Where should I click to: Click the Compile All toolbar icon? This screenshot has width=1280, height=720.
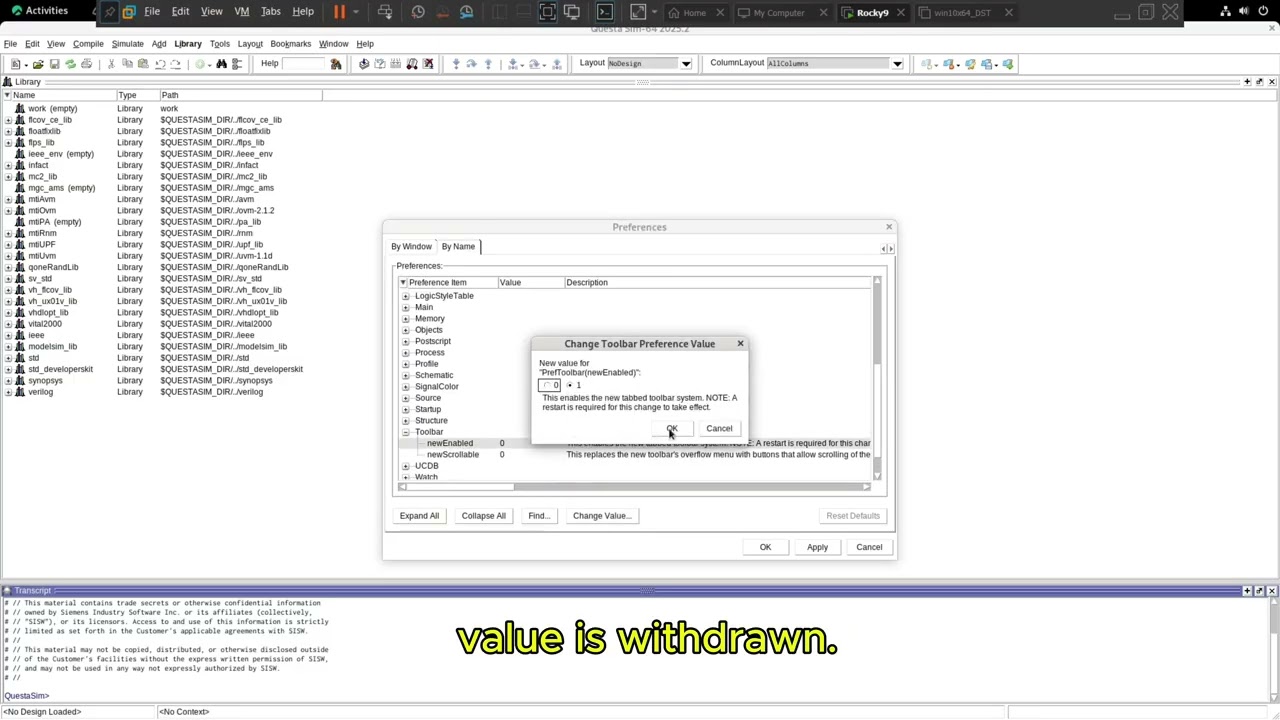tap(380, 64)
